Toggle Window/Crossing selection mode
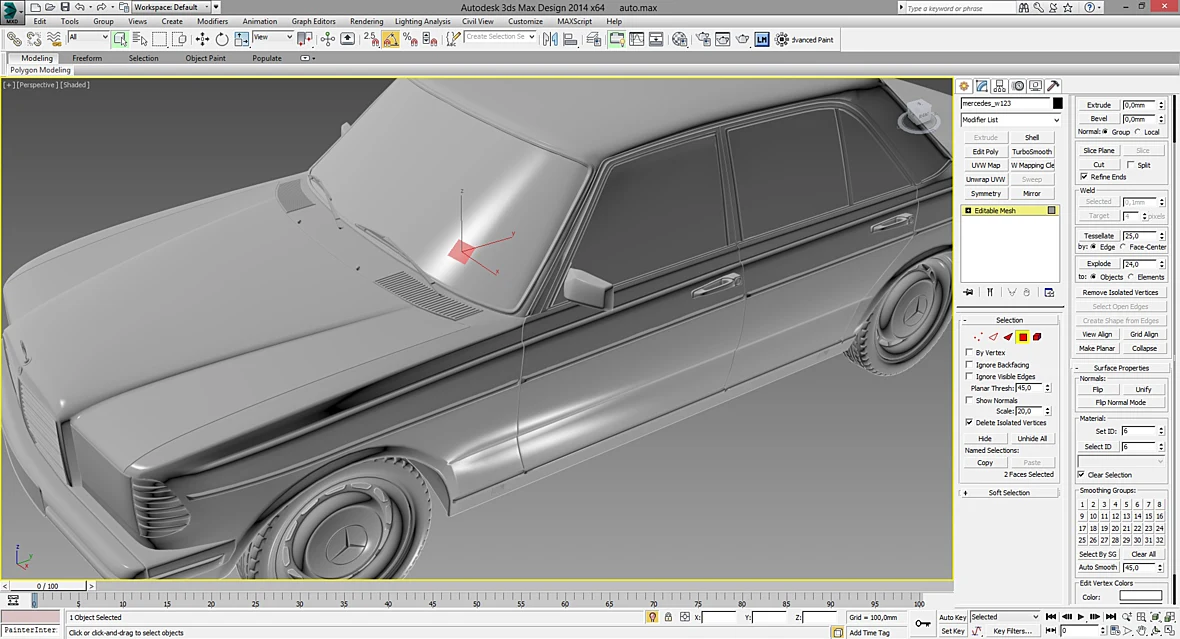 [179, 39]
